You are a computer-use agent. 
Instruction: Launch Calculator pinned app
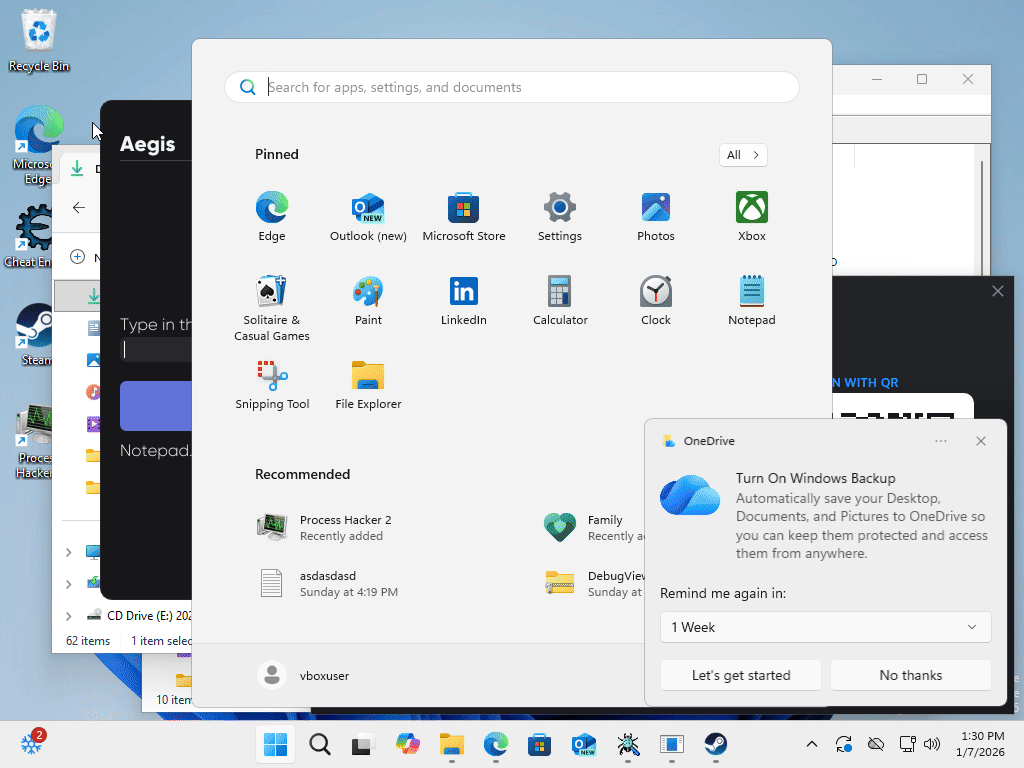coord(560,300)
